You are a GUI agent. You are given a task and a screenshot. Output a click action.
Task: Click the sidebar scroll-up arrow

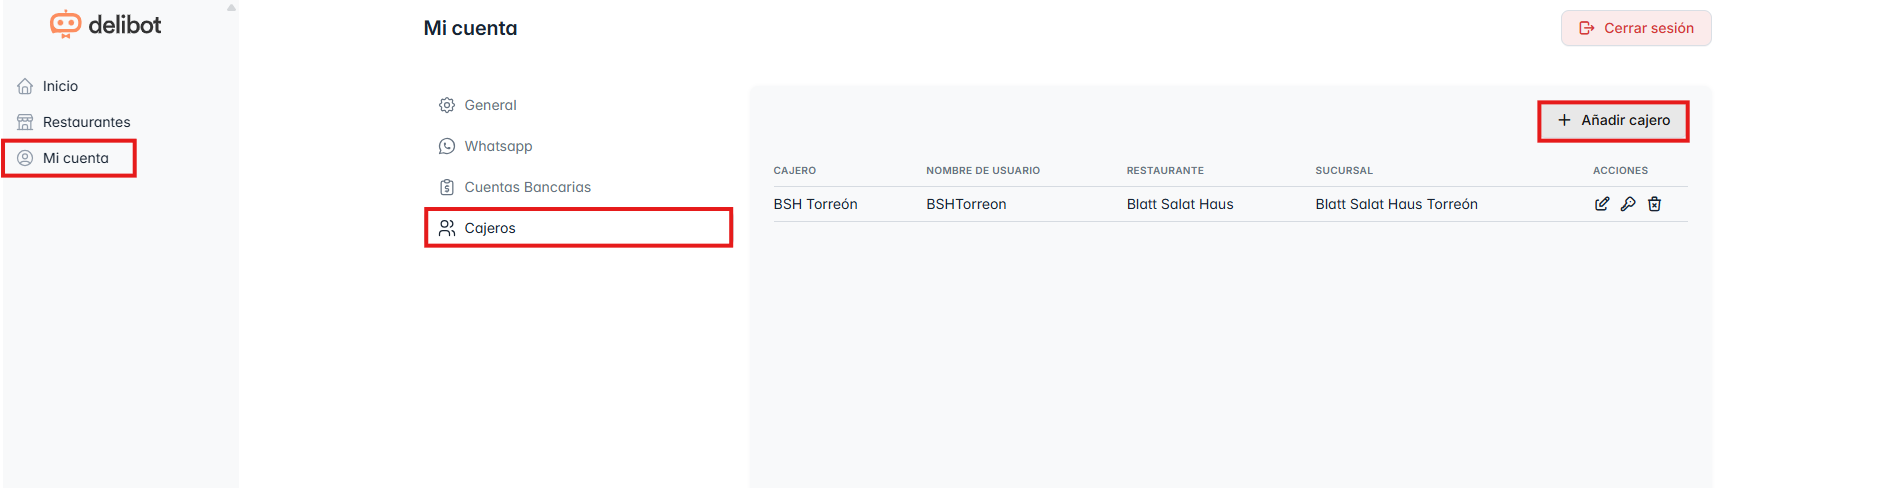pos(231,8)
